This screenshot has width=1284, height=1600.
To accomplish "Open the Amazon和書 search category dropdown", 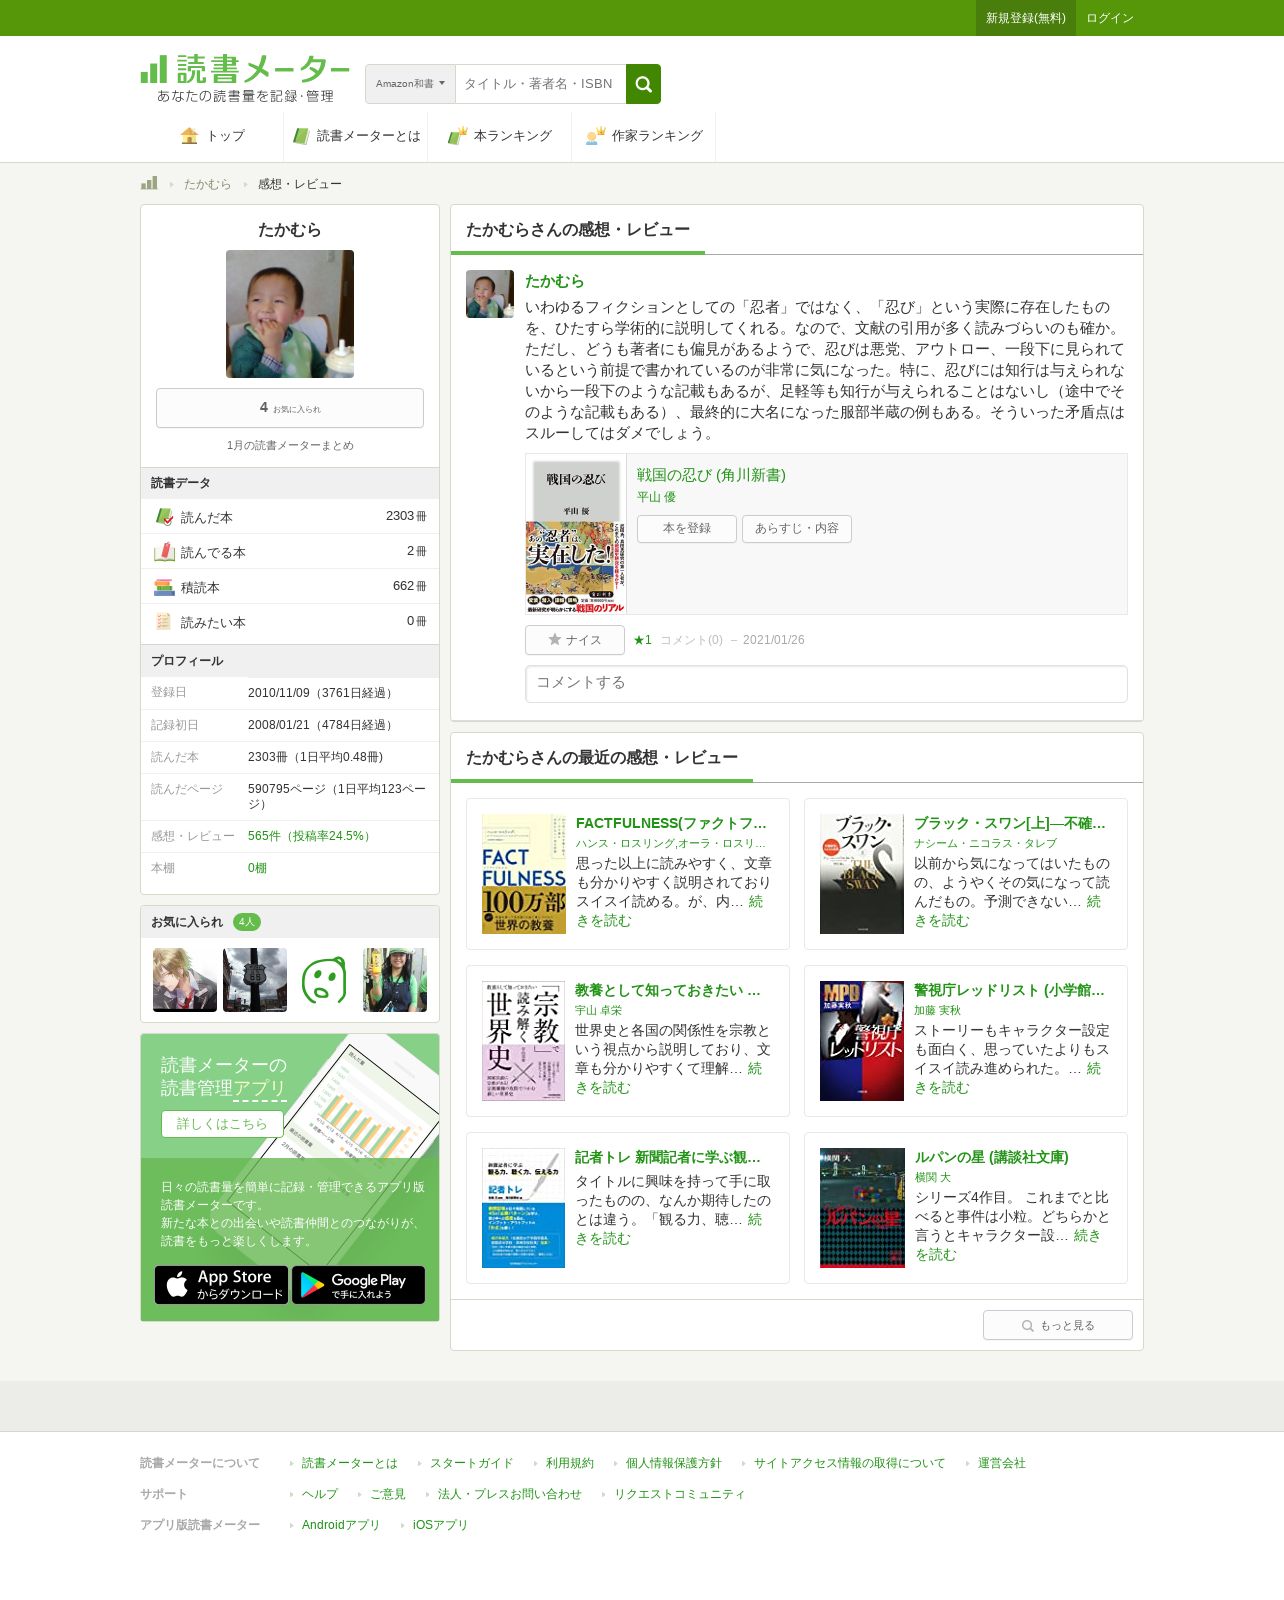I will pyautogui.click(x=410, y=84).
